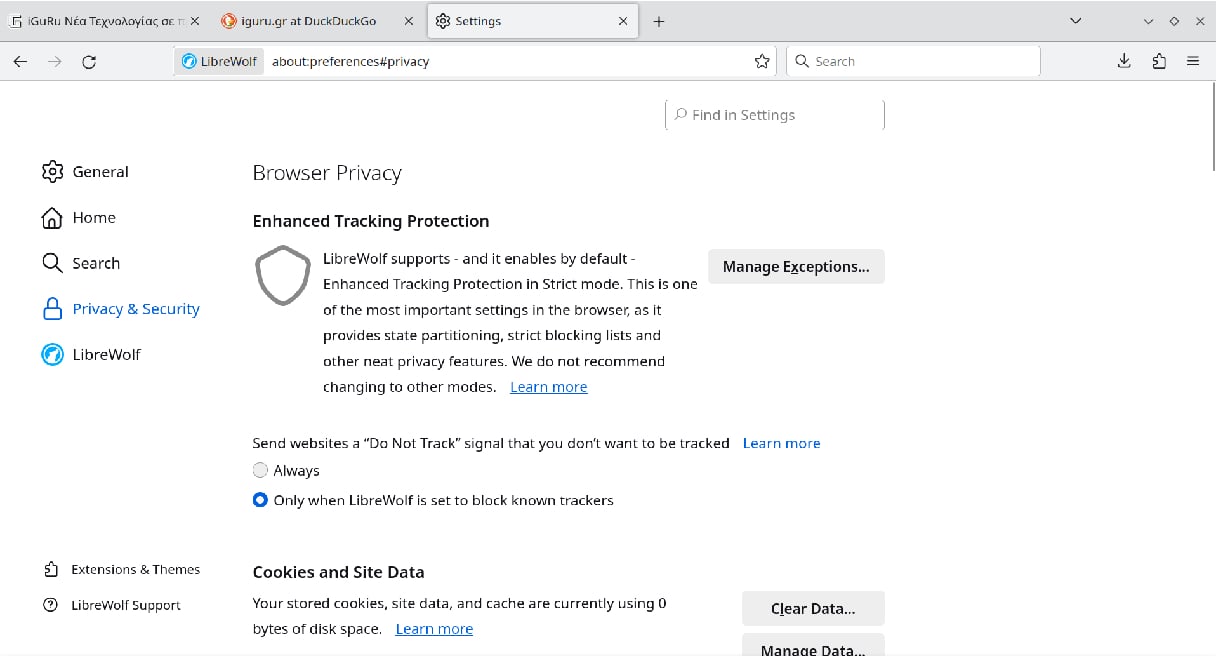The width and height of the screenshot is (1216, 656).
Task: Go back using the back arrow
Action: click(x=21, y=62)
